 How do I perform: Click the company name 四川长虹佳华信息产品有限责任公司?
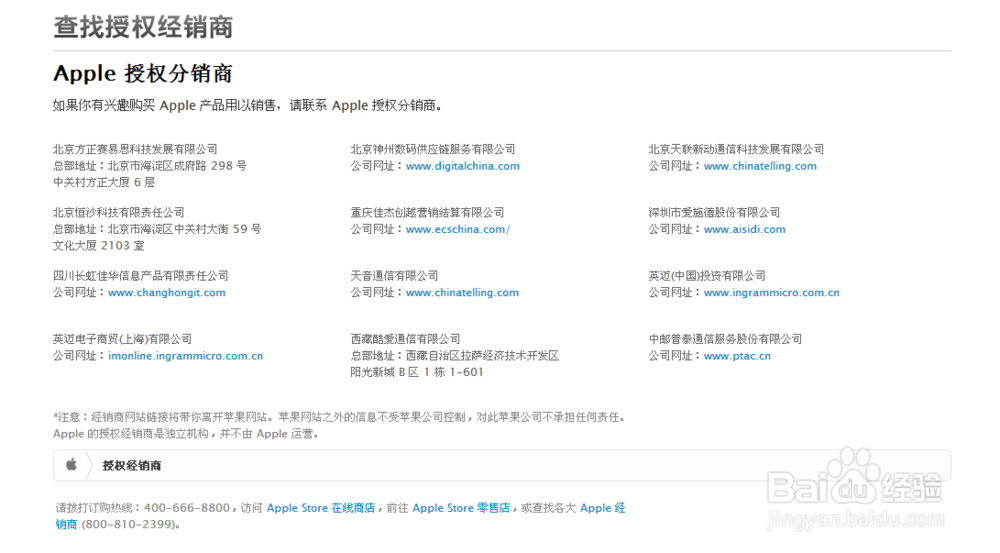[x=140, y=276]
